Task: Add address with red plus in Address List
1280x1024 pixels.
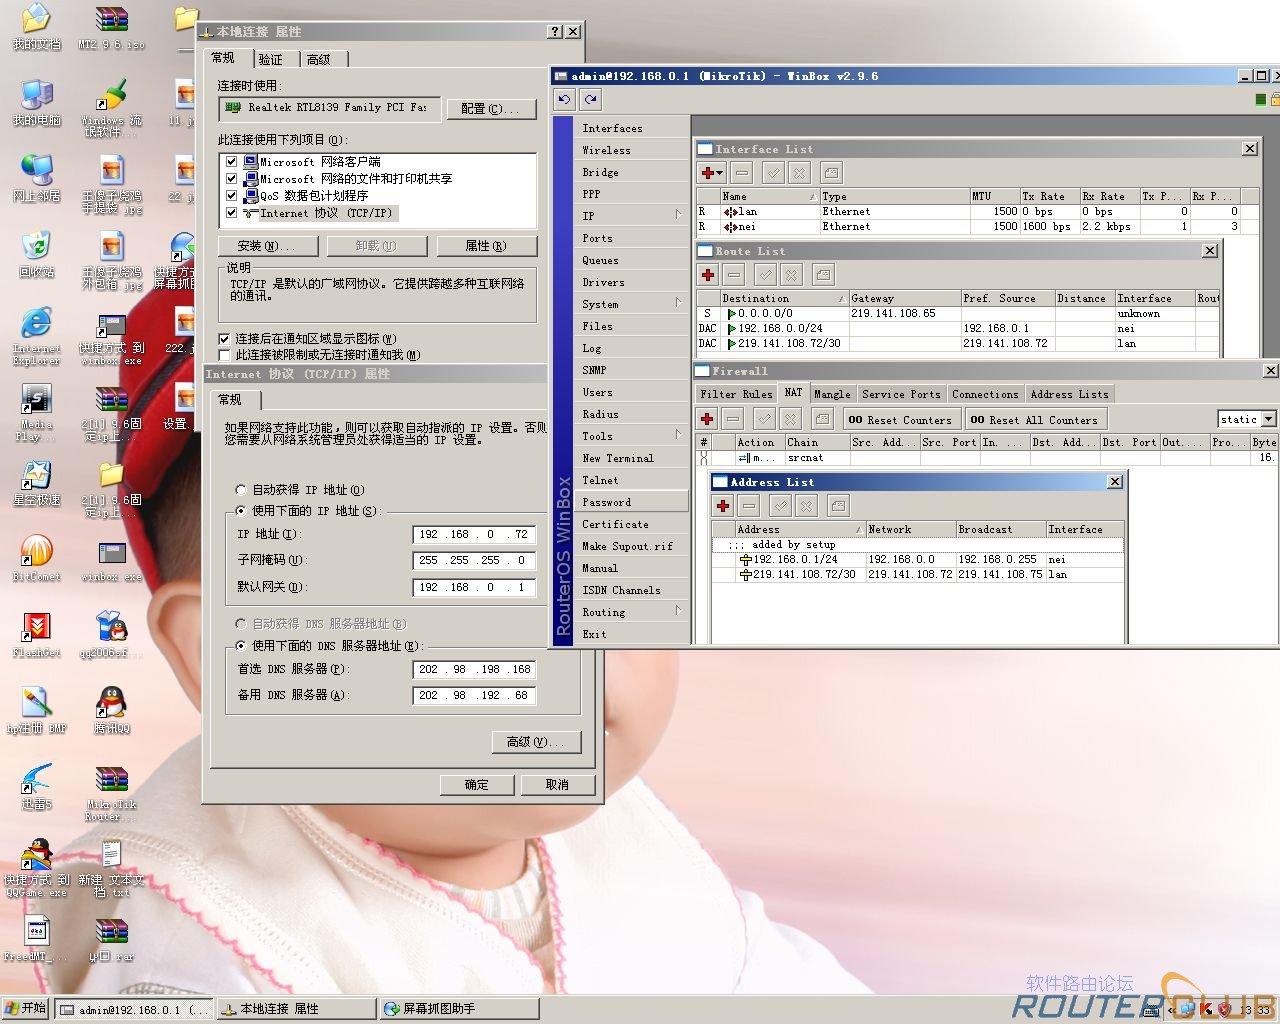Action: pyautogui.click(x=723, y=506)
